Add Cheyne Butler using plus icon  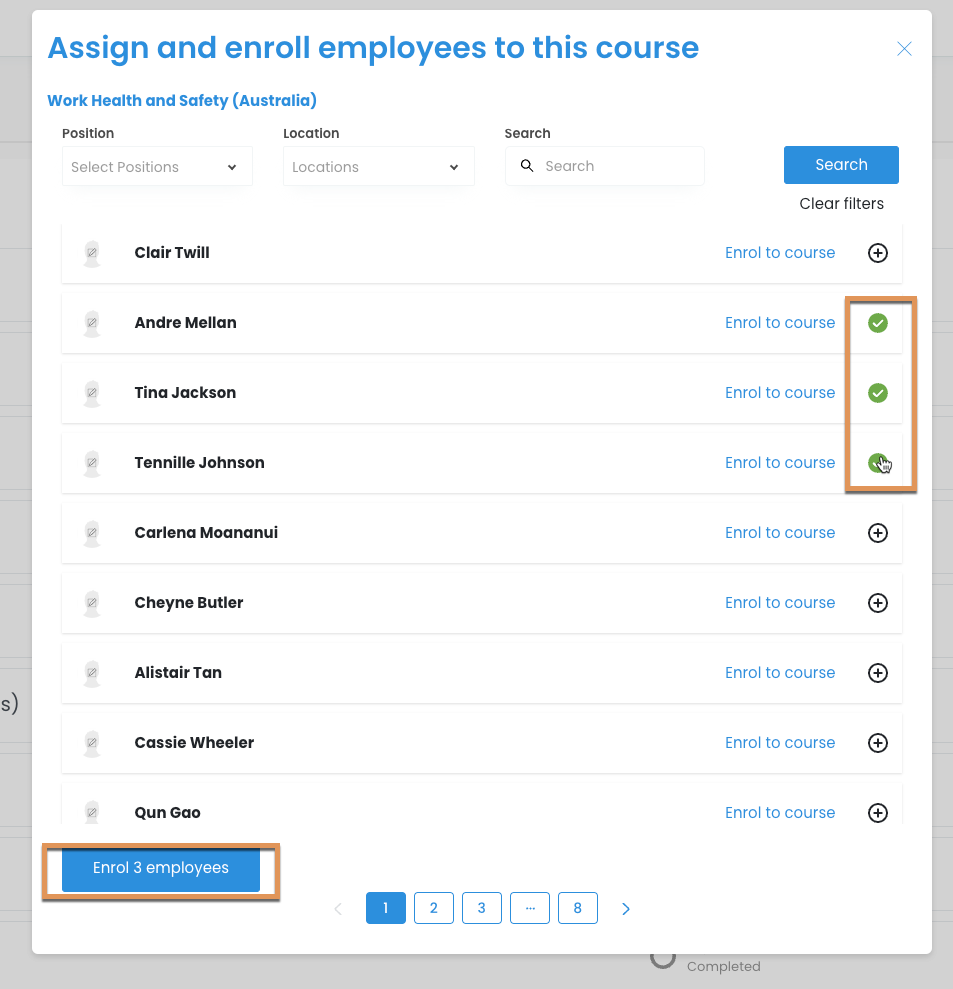point(877,603)
